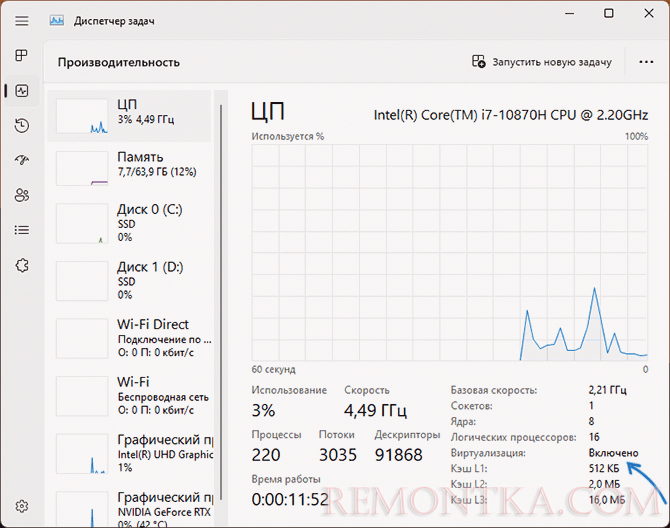
Task: Click the Логических процессоров 16 value
Action: coord(594,437)
